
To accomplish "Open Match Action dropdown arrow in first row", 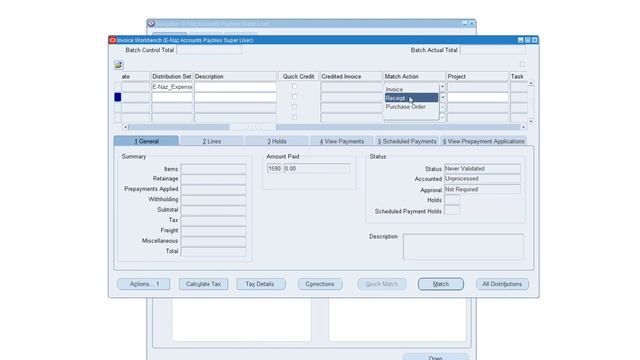I will (442, 87).
